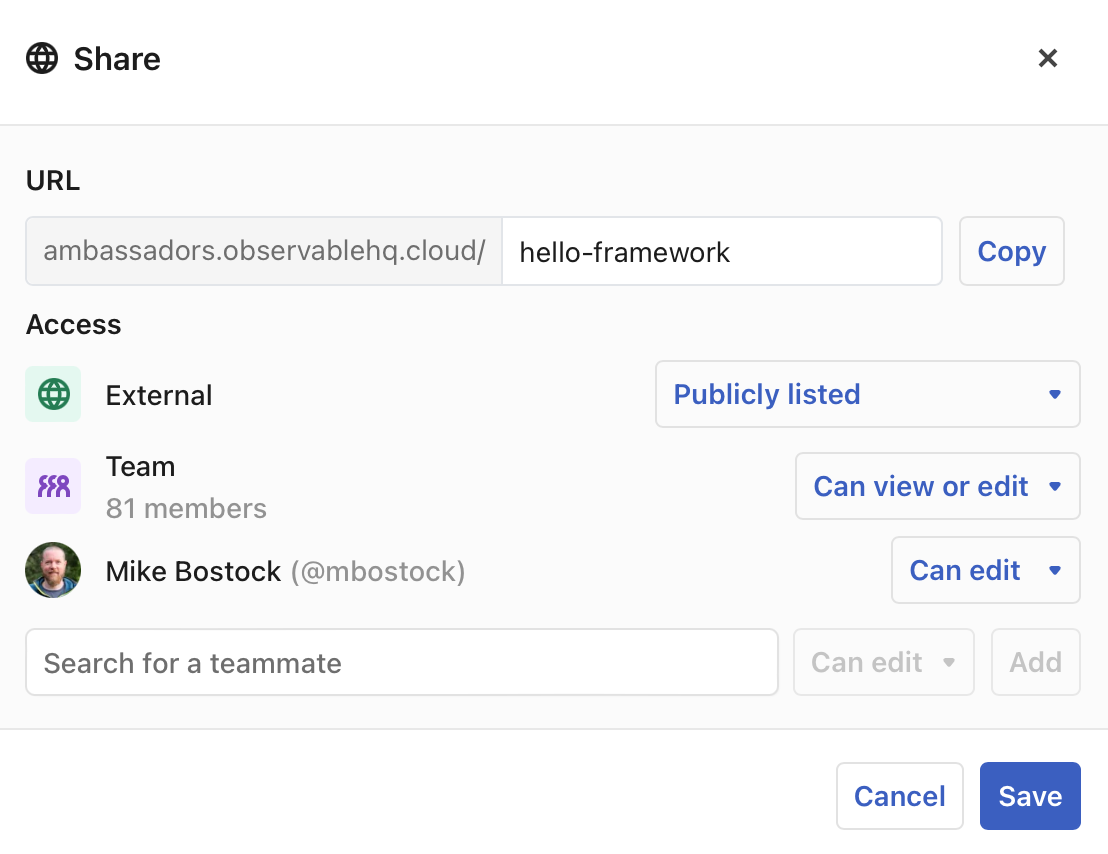
Task: Select the hello-framework URL text field
Action: click(x=722, y=251)
